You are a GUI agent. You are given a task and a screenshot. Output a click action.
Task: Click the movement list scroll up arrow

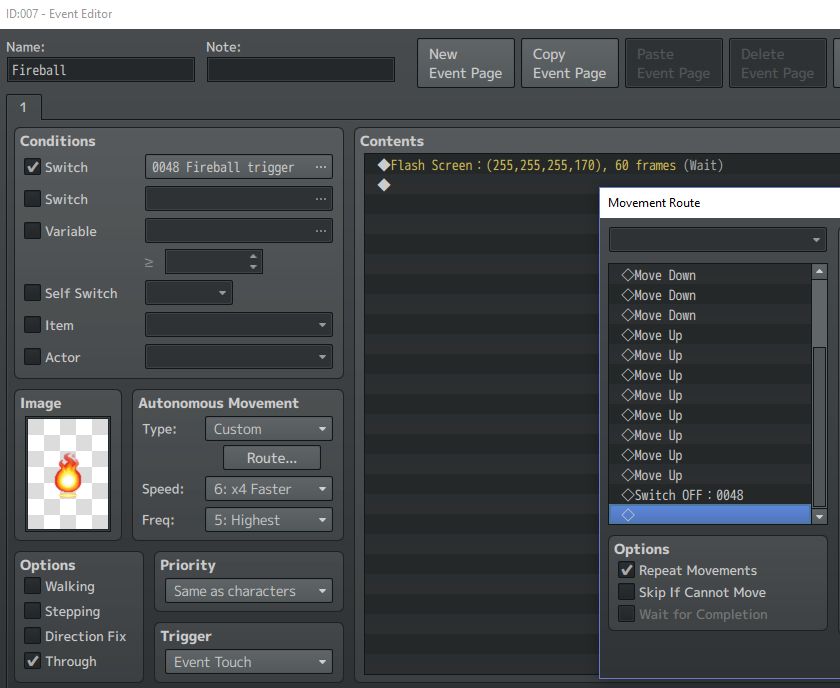point(819,272)
